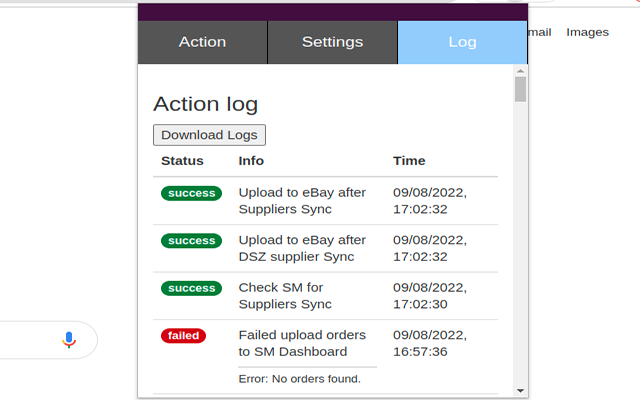The image size is (640, 400).
Task: Open the Images link on Google page
Action: click(587, 32)
